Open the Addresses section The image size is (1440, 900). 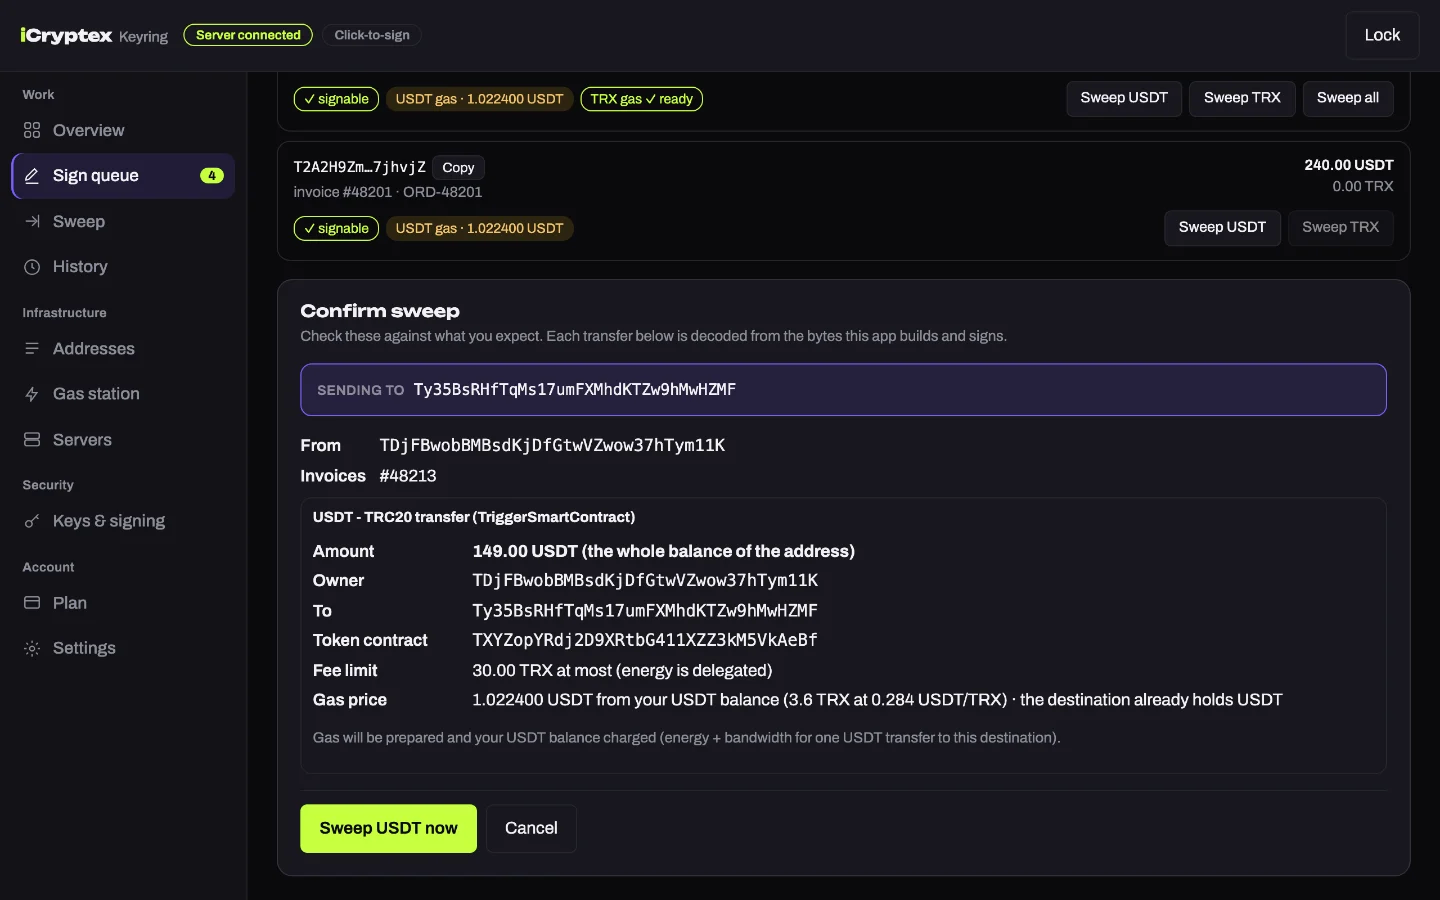(123, 348)
